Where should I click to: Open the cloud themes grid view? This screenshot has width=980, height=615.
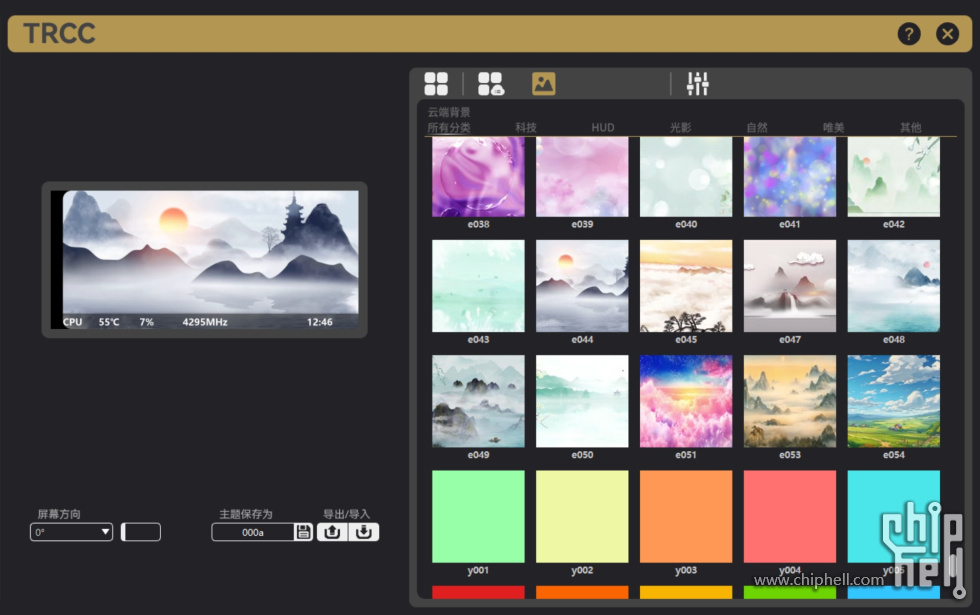[491, 84]
